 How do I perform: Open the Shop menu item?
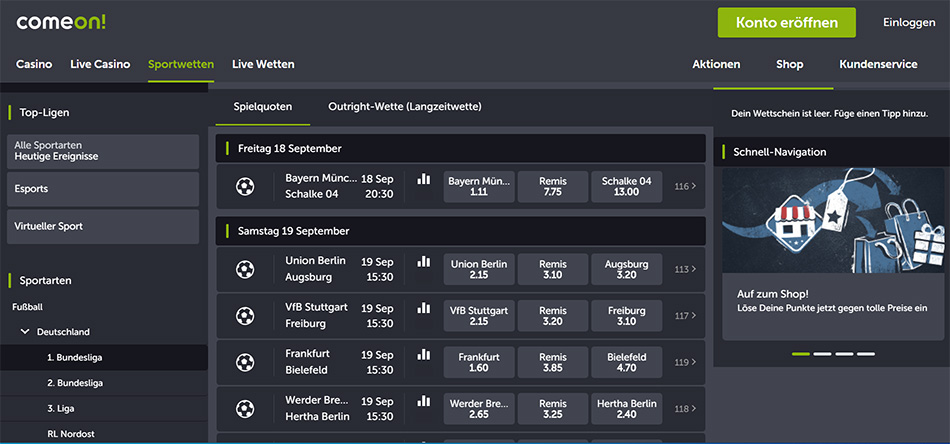[x=789, y=64]
